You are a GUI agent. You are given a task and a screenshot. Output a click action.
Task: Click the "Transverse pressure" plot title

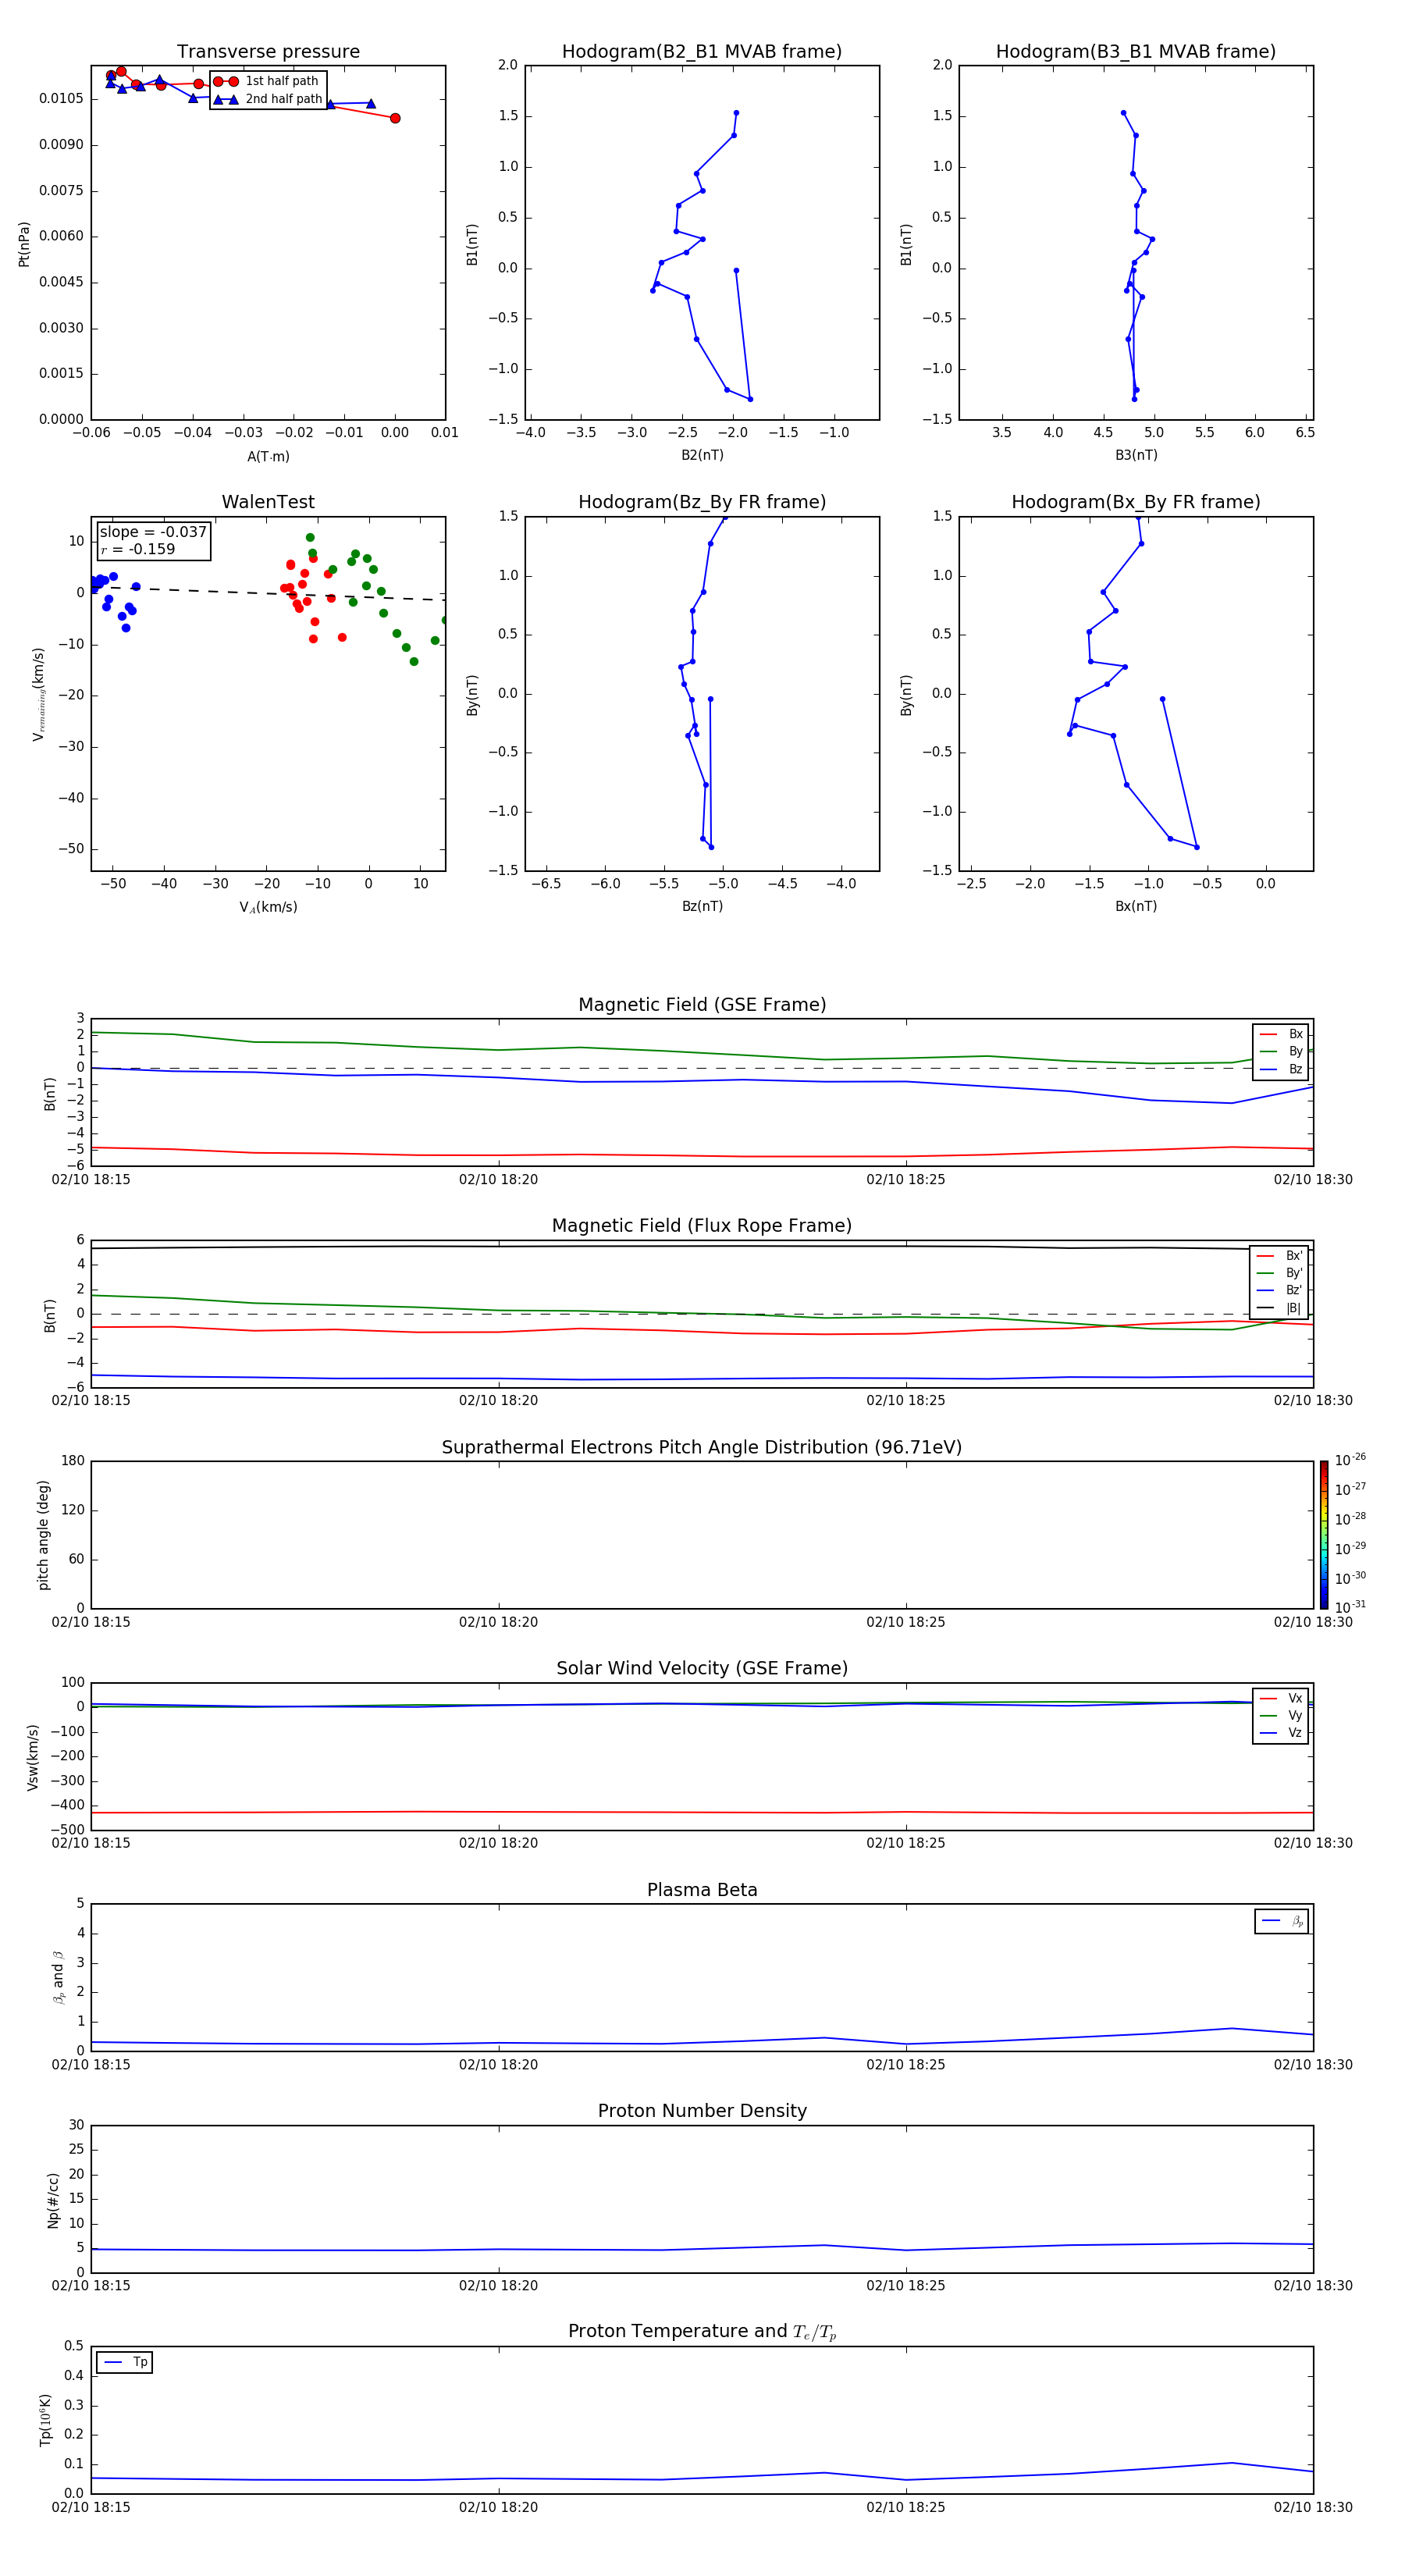coord(268,52)
